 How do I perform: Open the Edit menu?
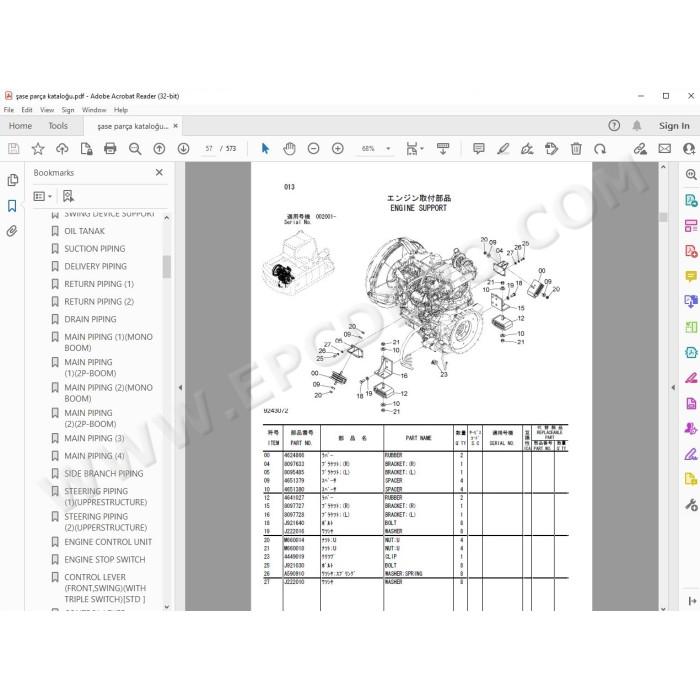click(x=27, y=110)
